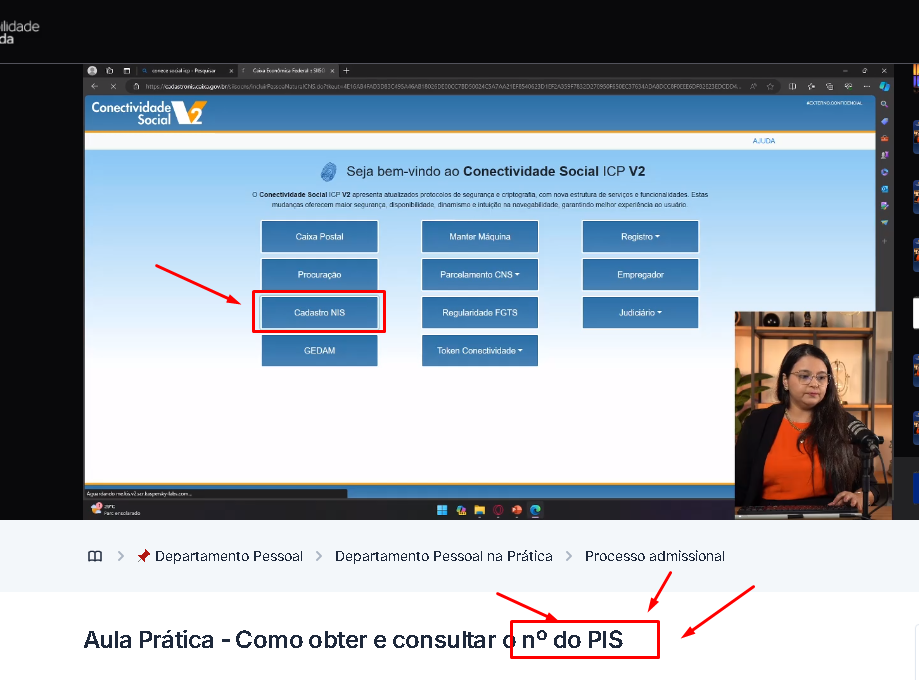Open the Favorites list icon
Viewport: 919px width, 680px height.
pos(811,86)
